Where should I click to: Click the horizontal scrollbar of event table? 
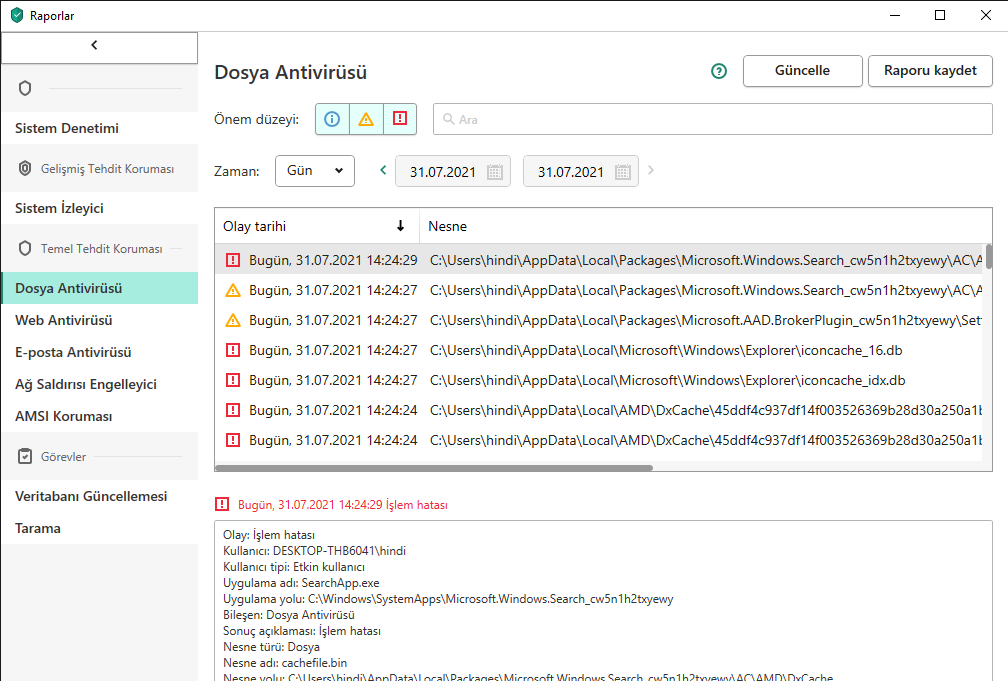pyautogui.click(x=435, y=467)
